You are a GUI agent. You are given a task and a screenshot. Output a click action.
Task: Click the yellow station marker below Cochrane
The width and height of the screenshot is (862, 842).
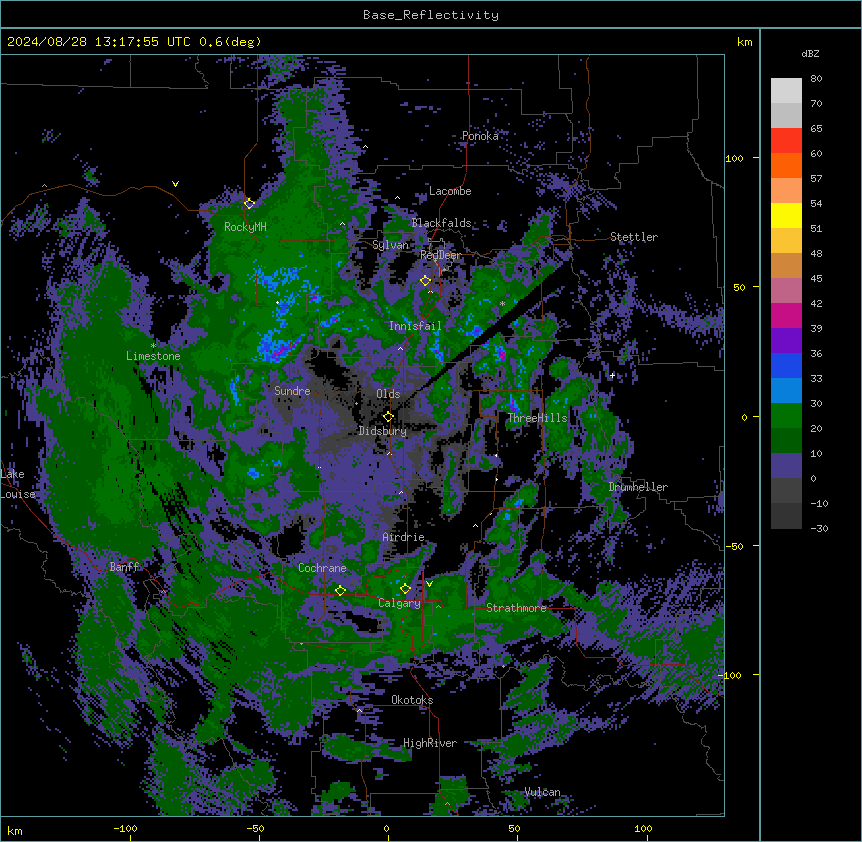(340, 590)
